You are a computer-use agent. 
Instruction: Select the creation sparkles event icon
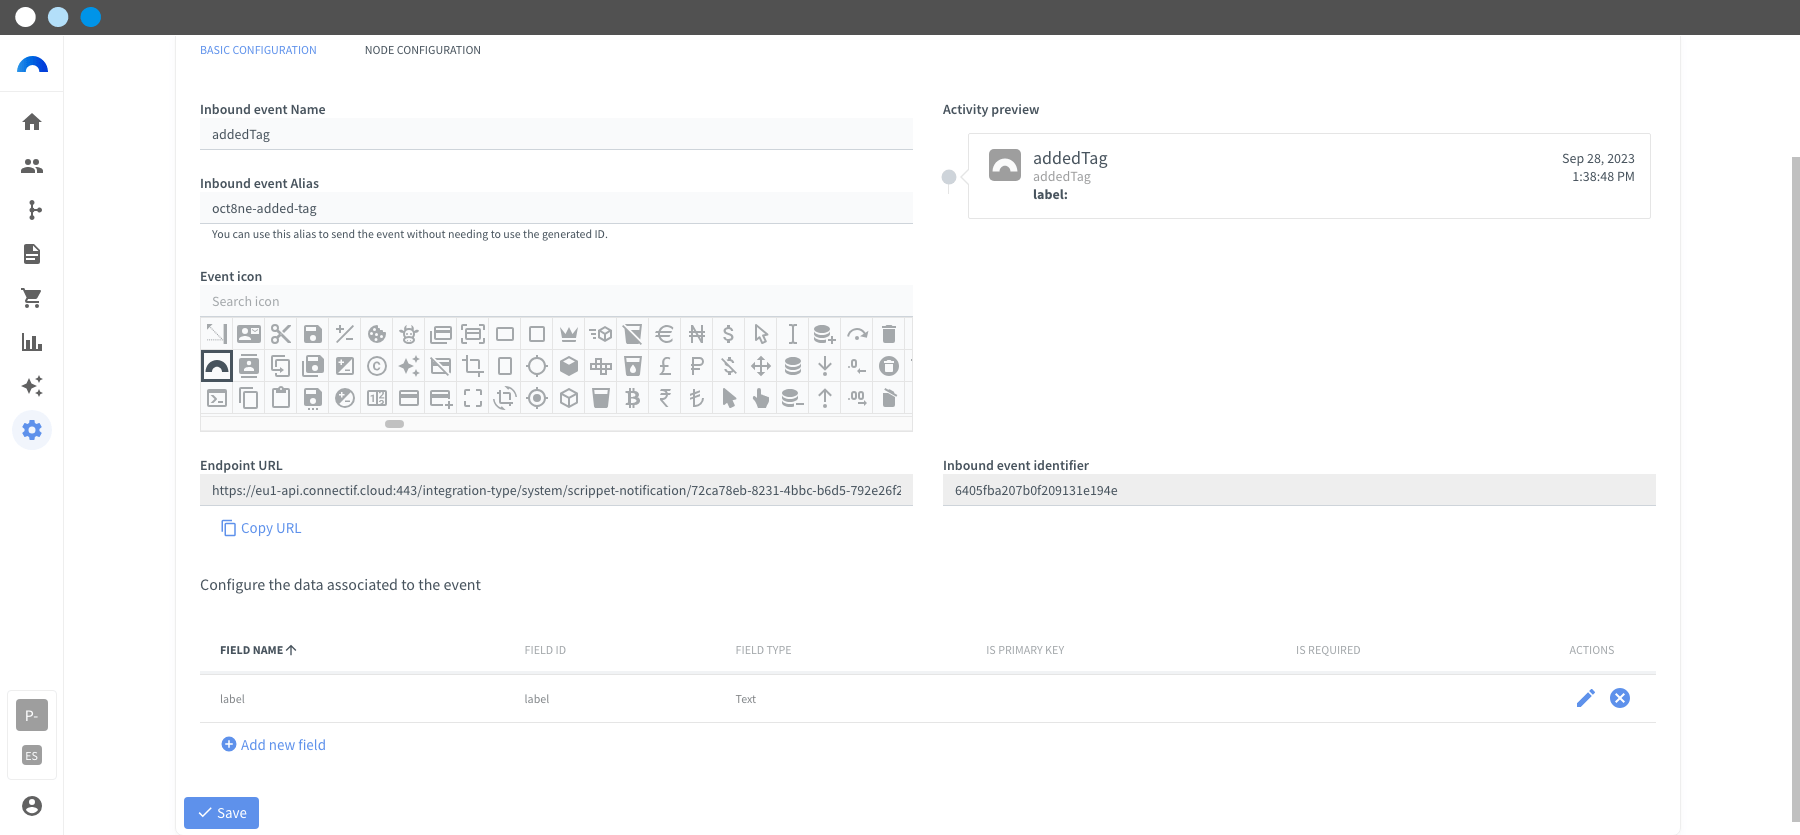[409, 366]
